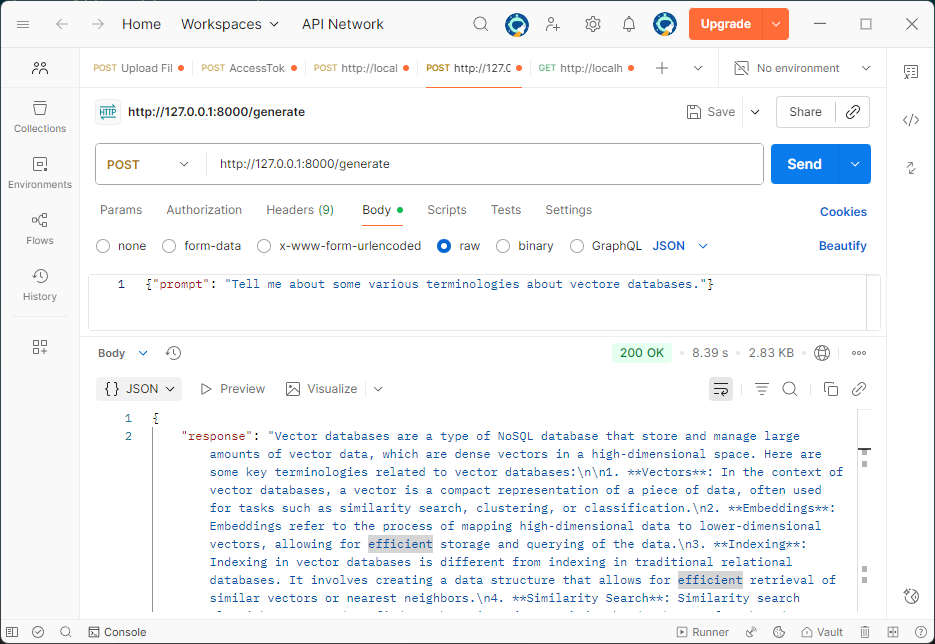Open the Console from the status bar
Image resolution: width=935 pixels, height=644 pixels.
(x=117, y=632)
